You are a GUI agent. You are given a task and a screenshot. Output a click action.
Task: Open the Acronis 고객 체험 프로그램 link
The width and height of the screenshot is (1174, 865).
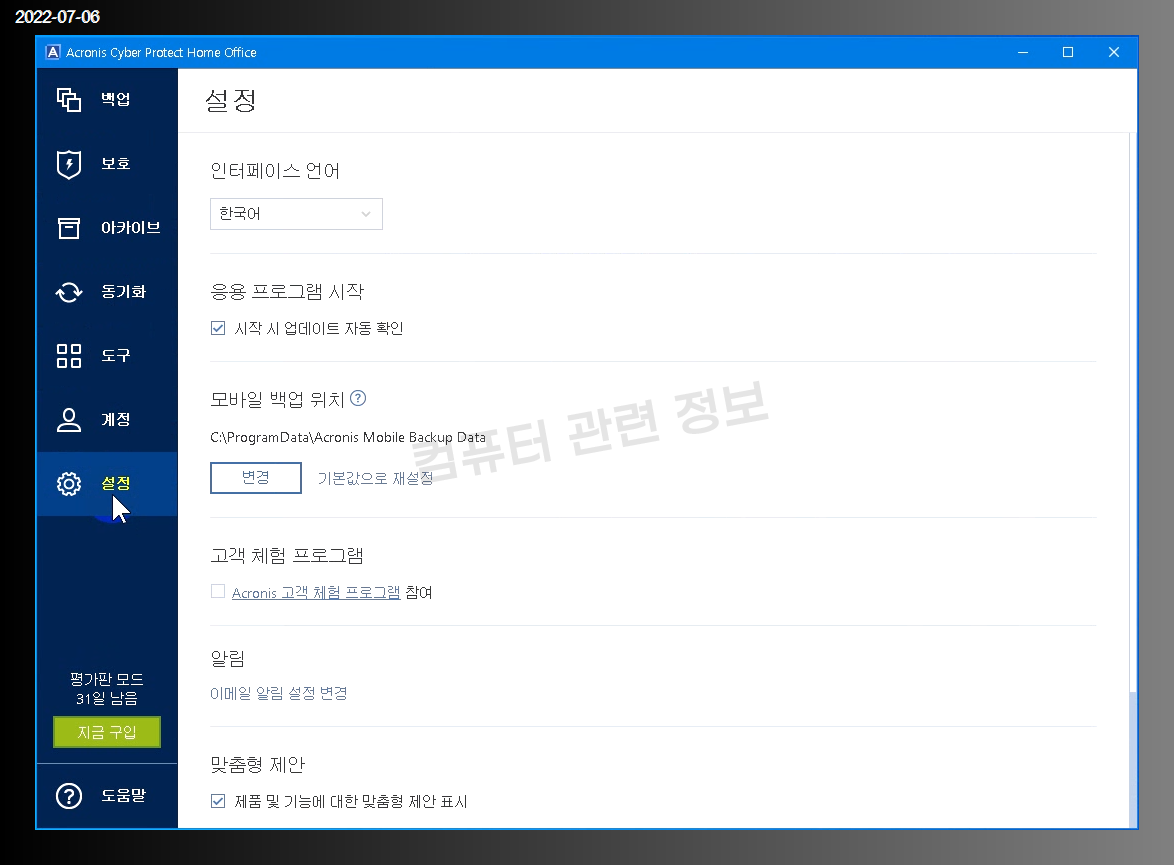pos(316,592)
